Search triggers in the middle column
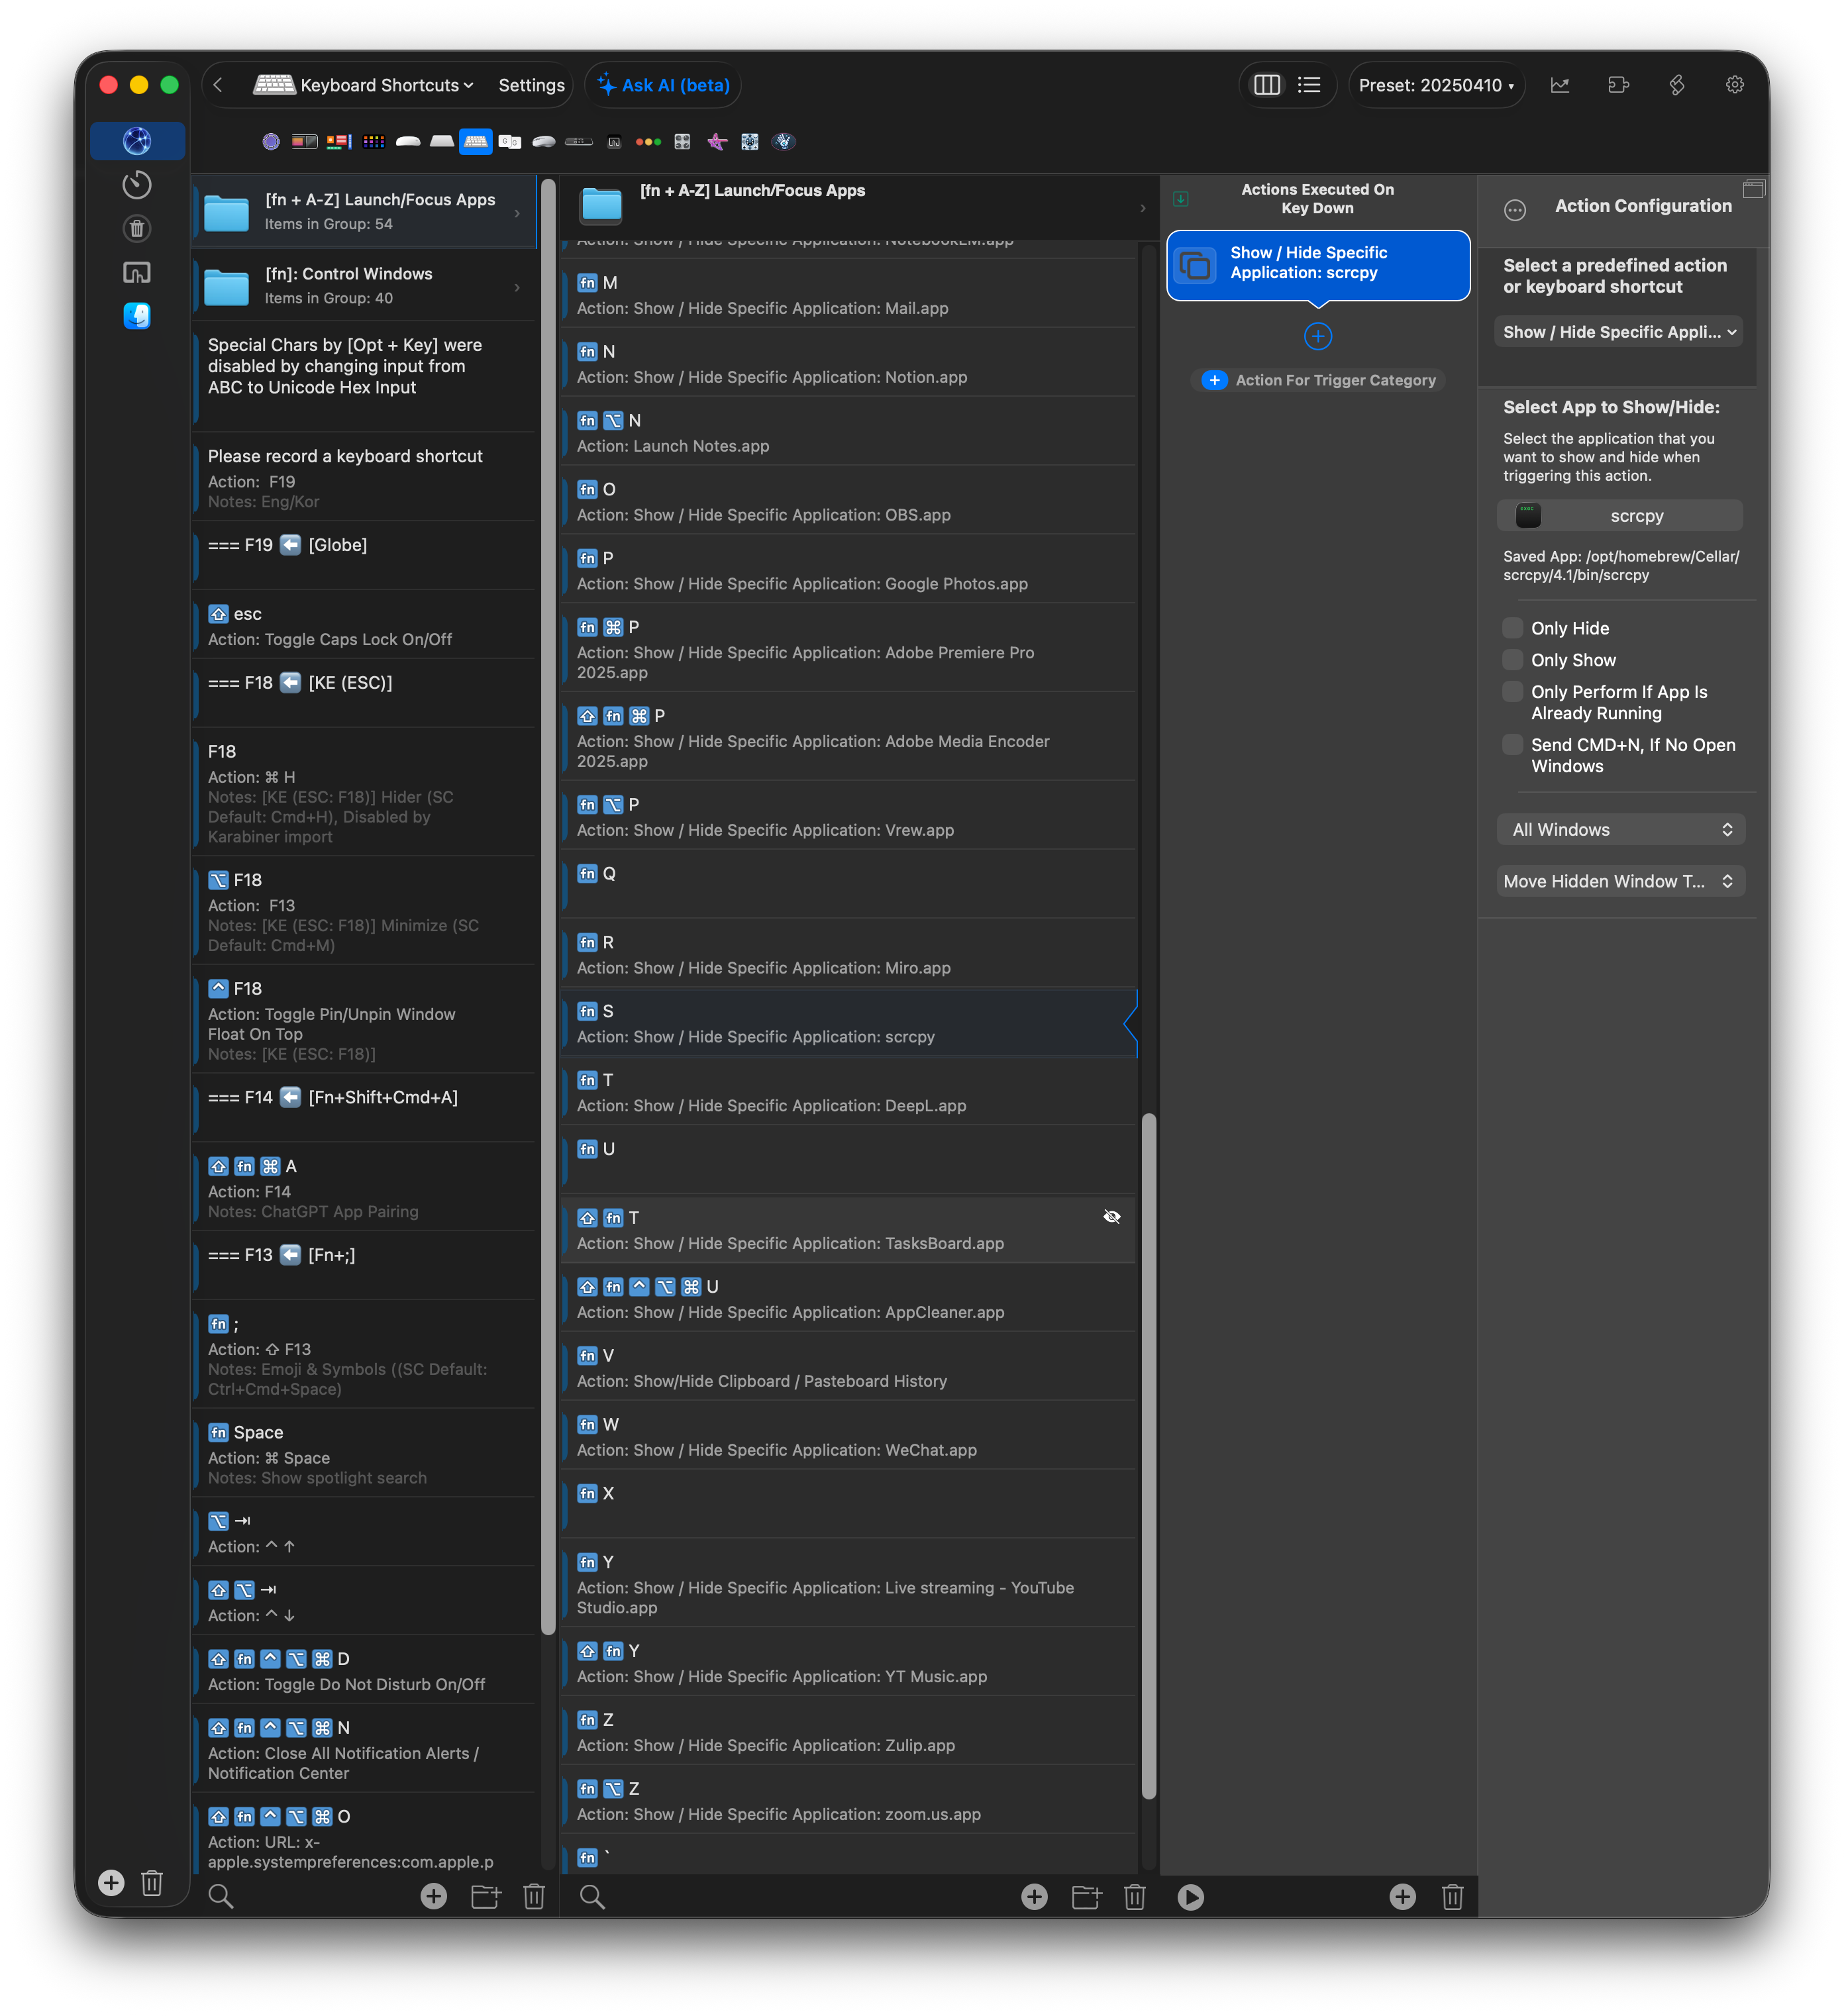1844x2016 pixels. click(x=592, y=1897)
